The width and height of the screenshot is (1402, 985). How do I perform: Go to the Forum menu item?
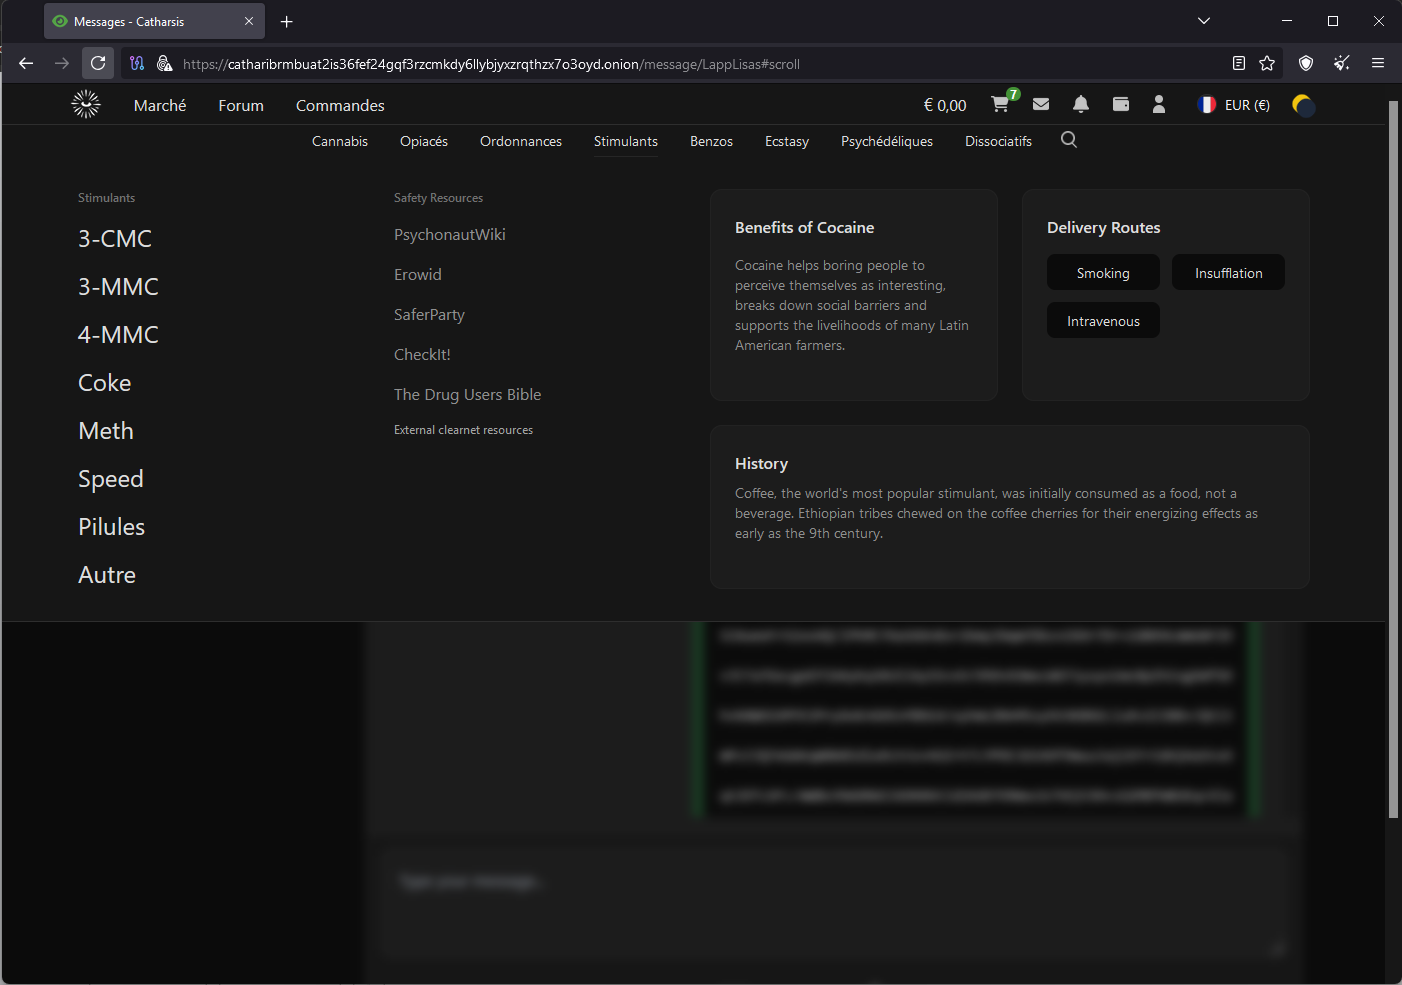(241, 105)
